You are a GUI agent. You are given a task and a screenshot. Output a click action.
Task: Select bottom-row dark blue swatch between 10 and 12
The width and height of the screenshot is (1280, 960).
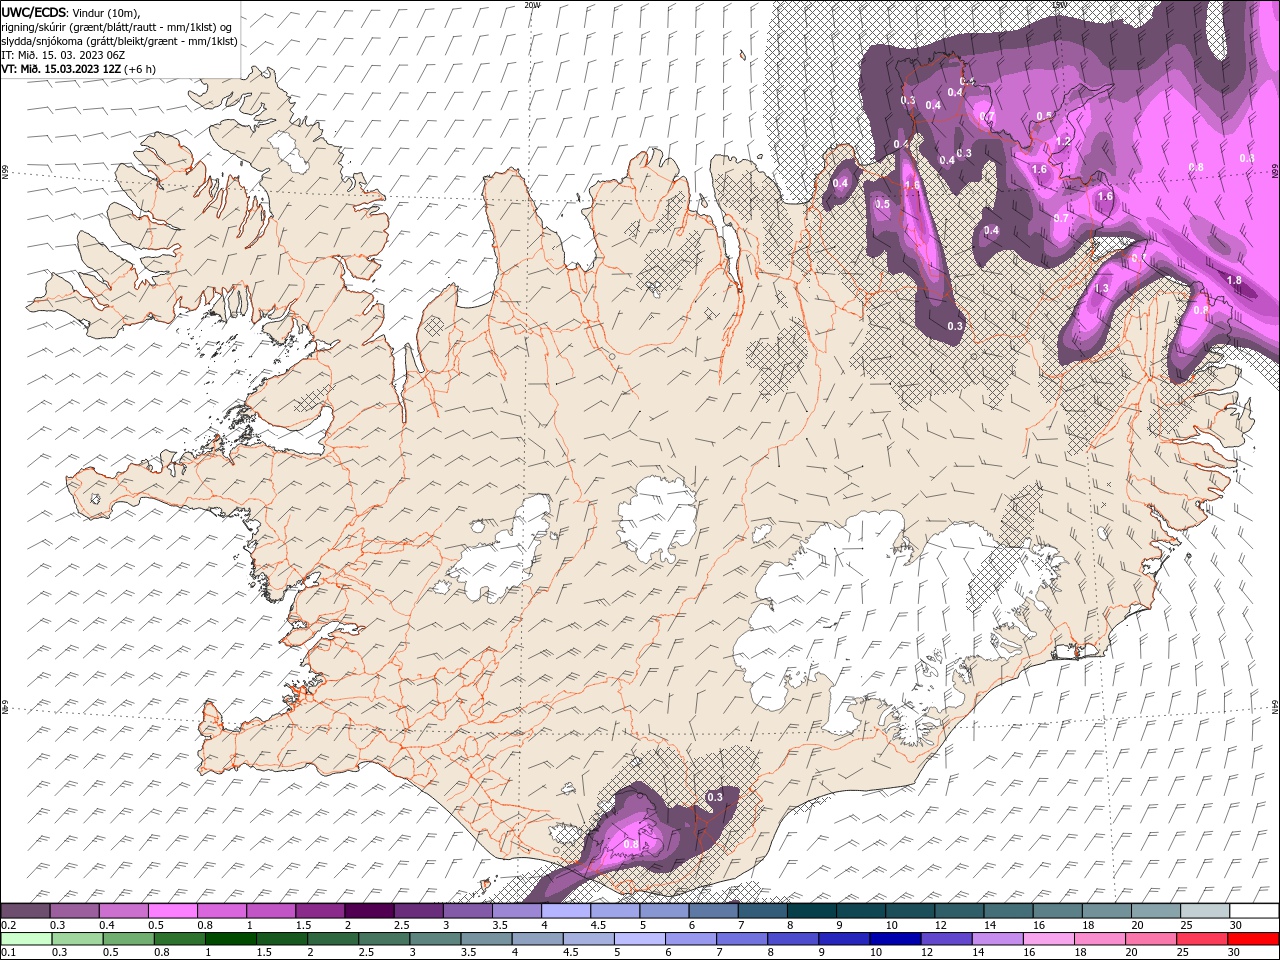coord(895,939)
